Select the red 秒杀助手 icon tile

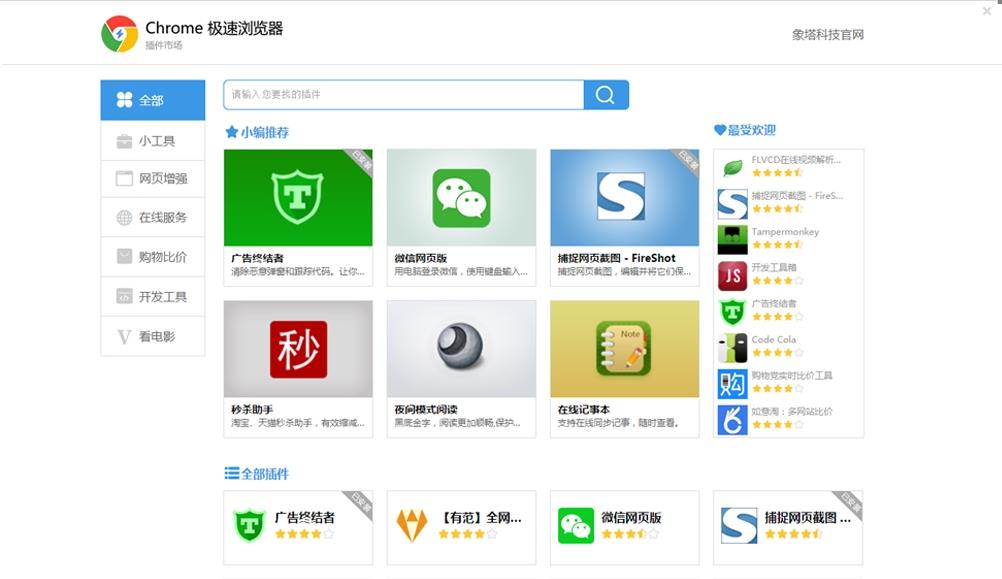(298, 349)
